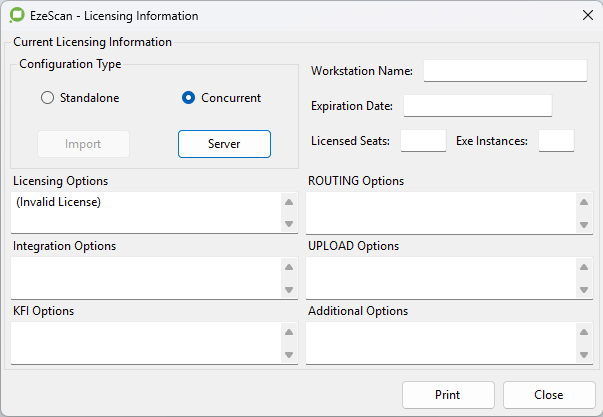
Task: Click the down arrow in the Integration Options list
Action: [x=289, y=289]
